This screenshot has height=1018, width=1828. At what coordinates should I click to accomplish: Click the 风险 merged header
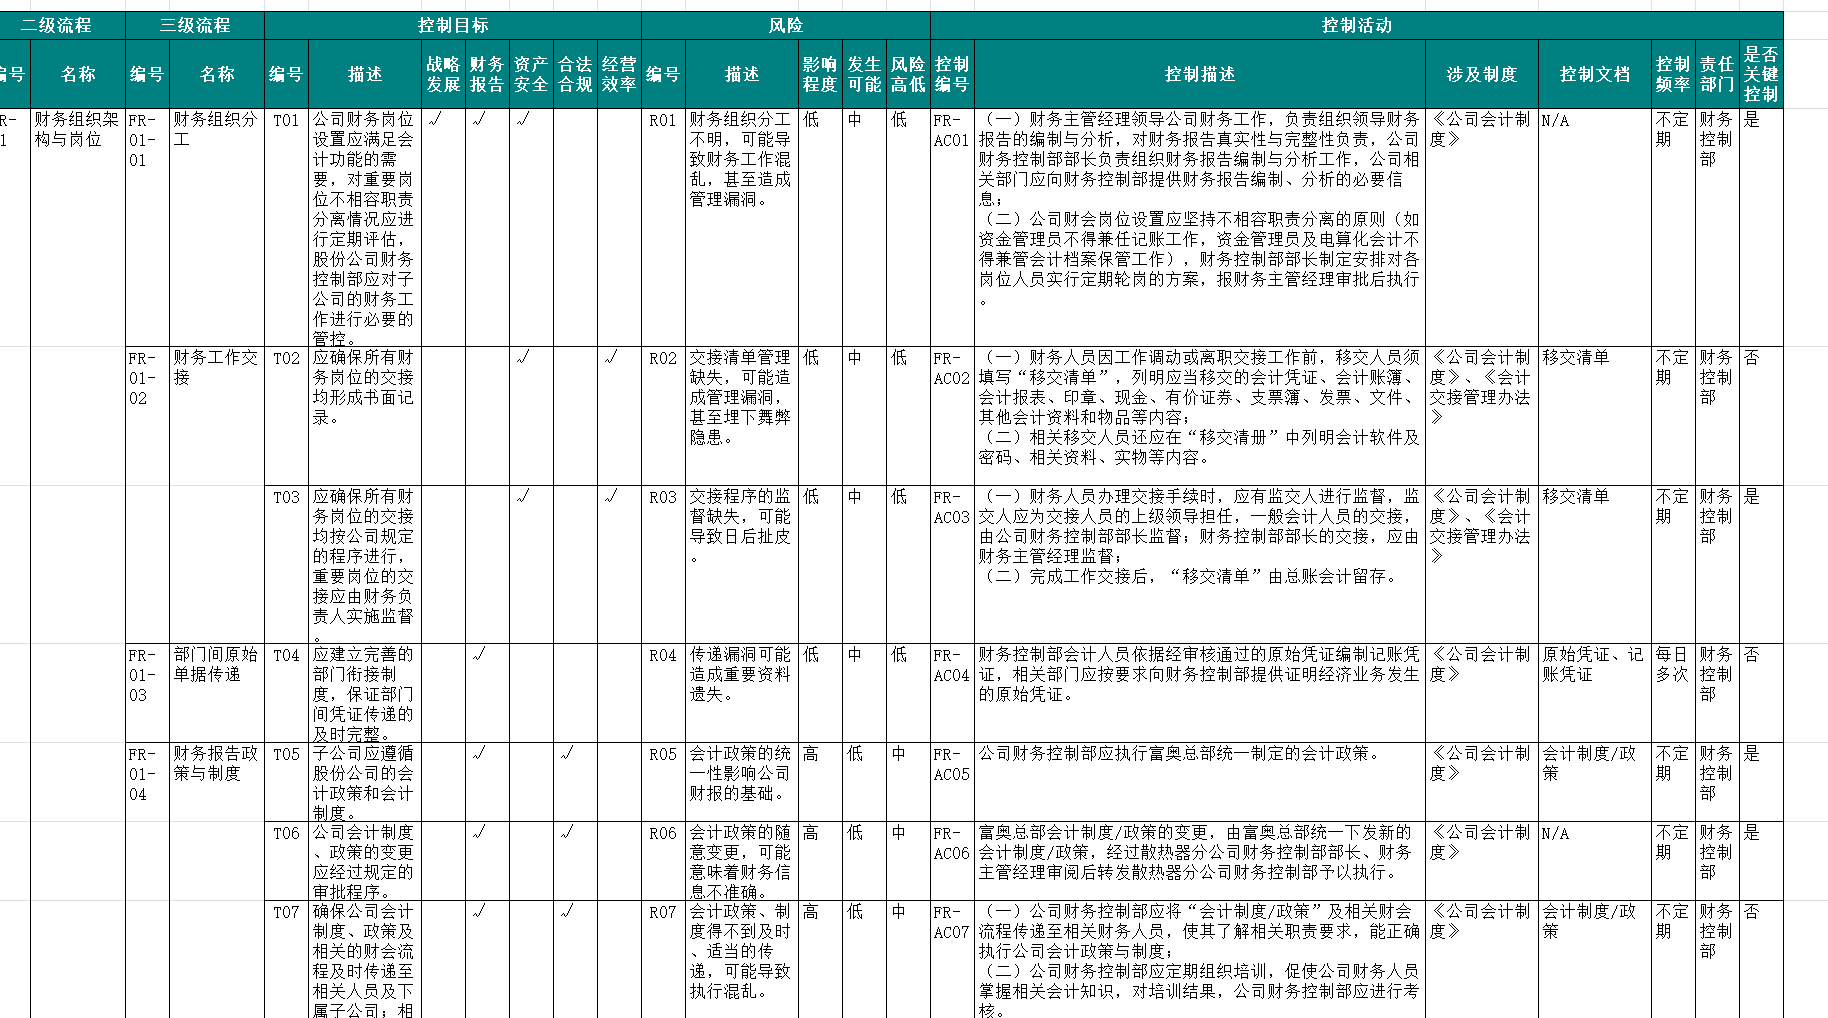pyautogui.click(x=786, y=25)
